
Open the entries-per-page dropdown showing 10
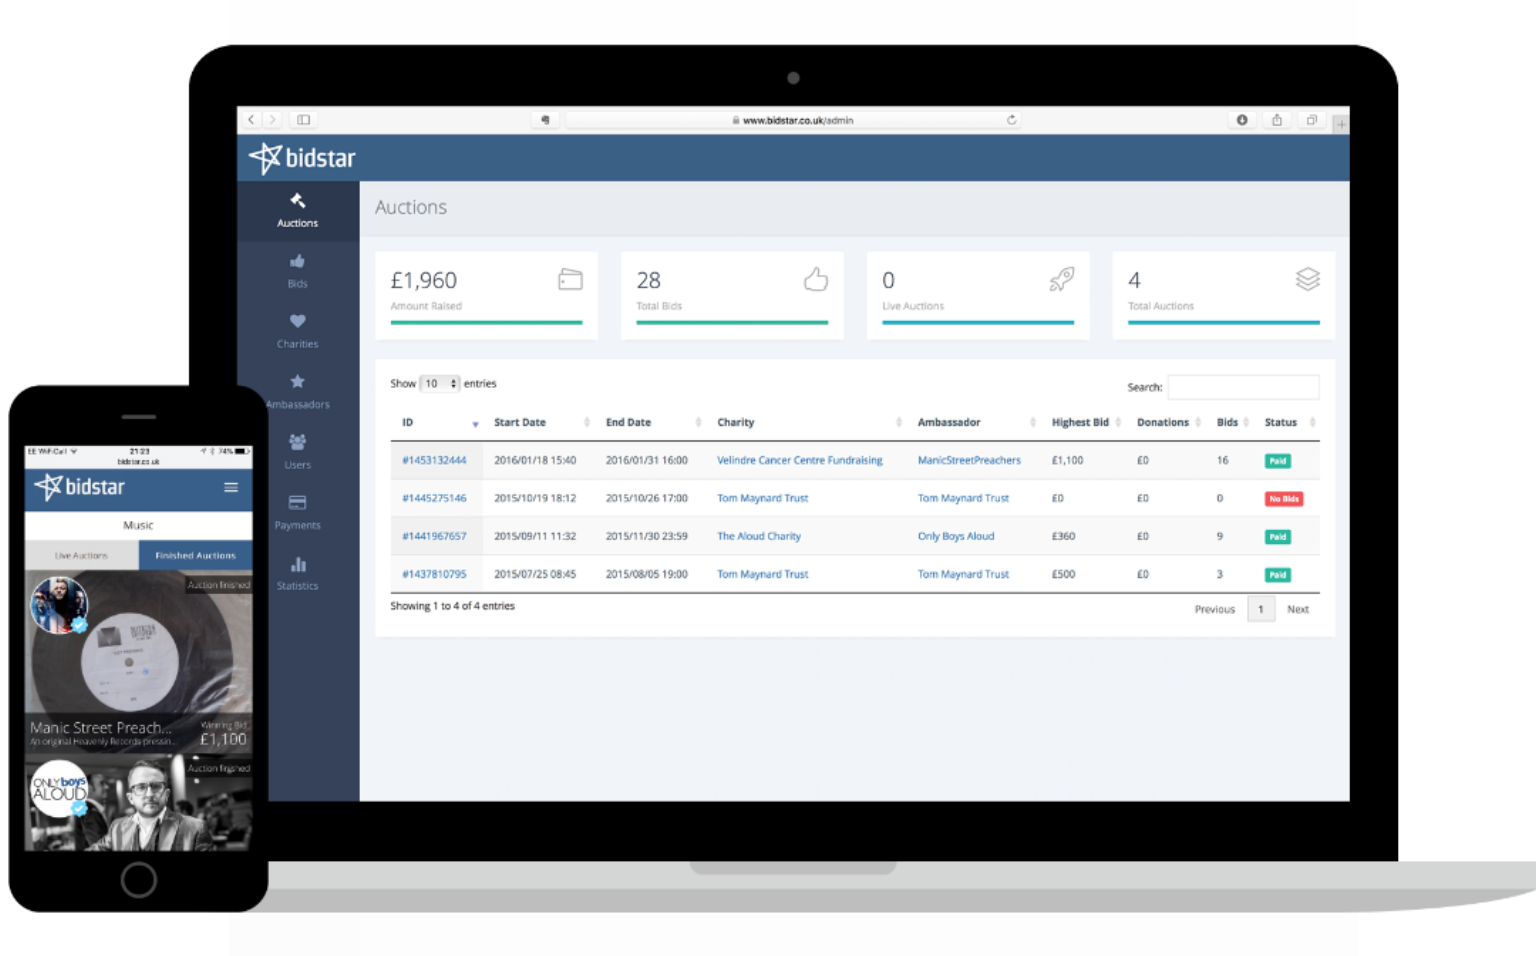coord(439,384)
